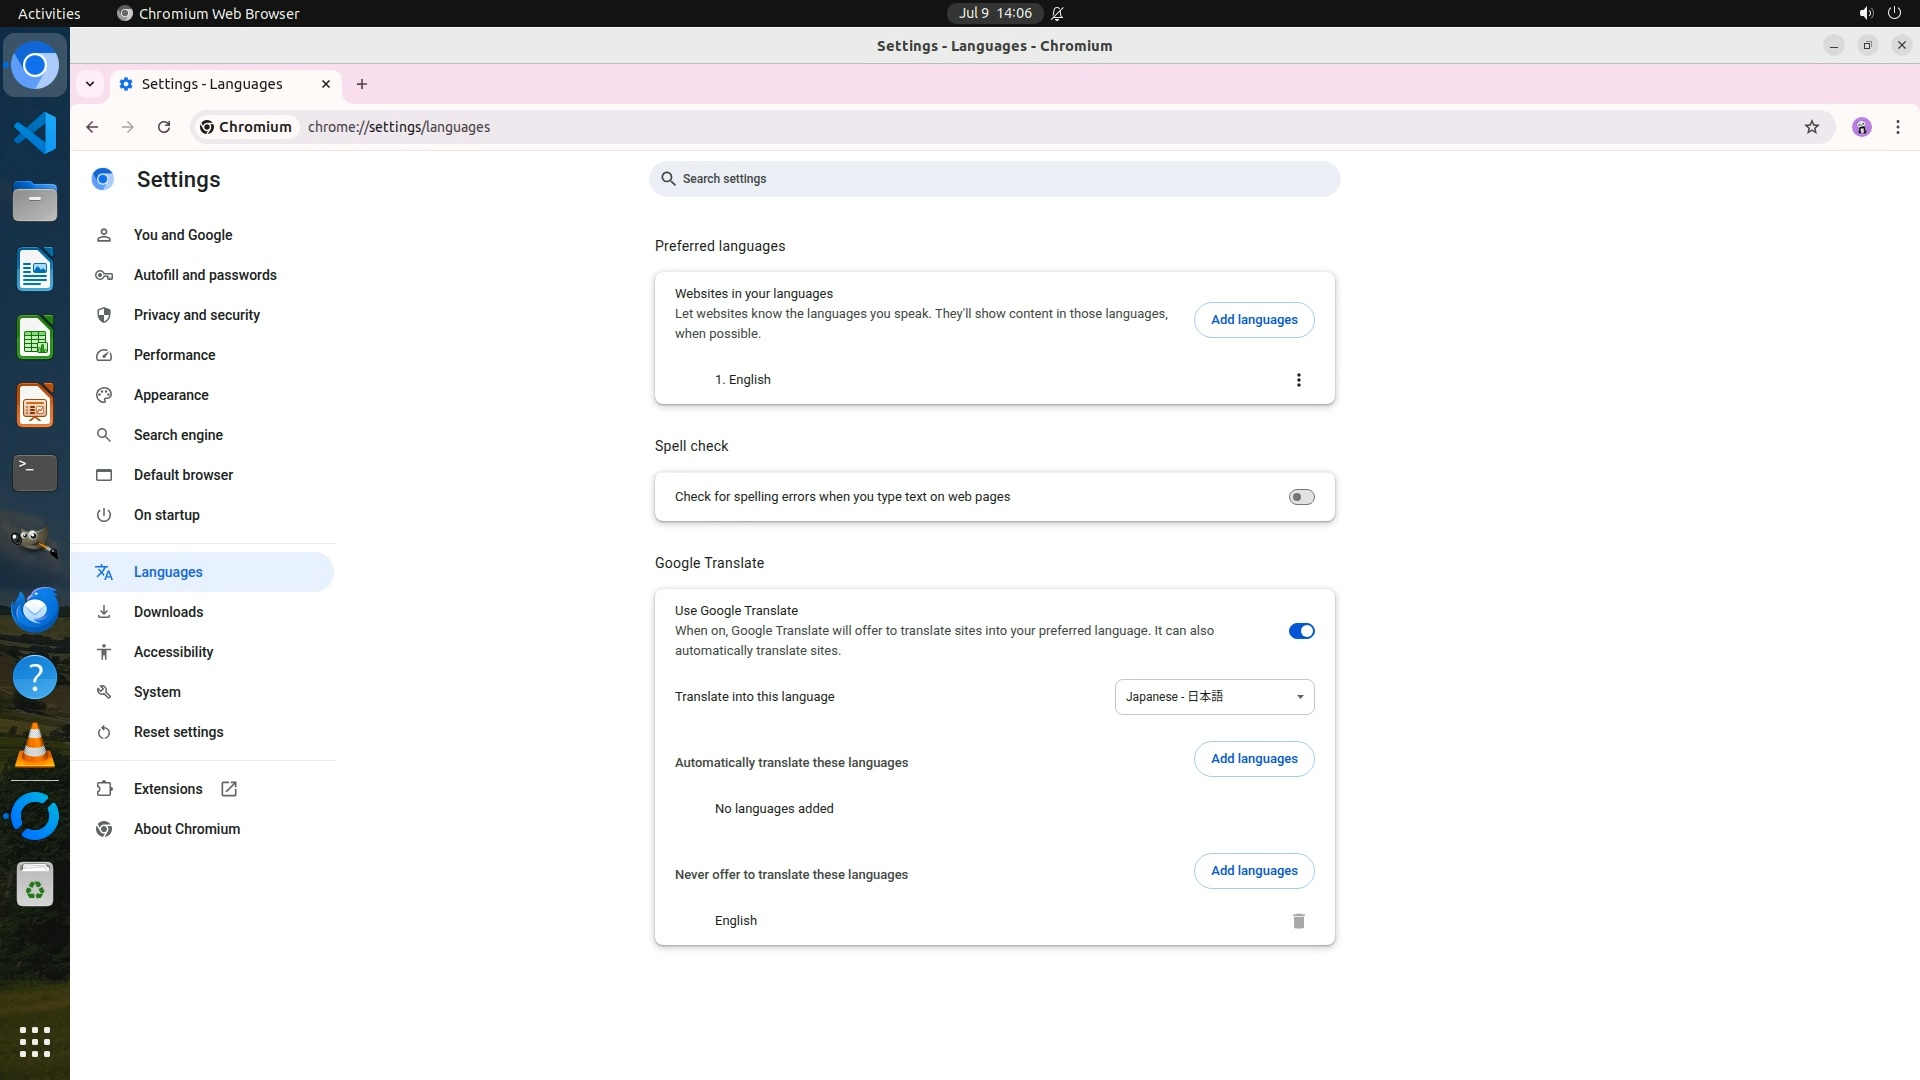1920x1080 pixels.
Task: Turn off Use Google Translate toggle
Action: (1301, 631)
